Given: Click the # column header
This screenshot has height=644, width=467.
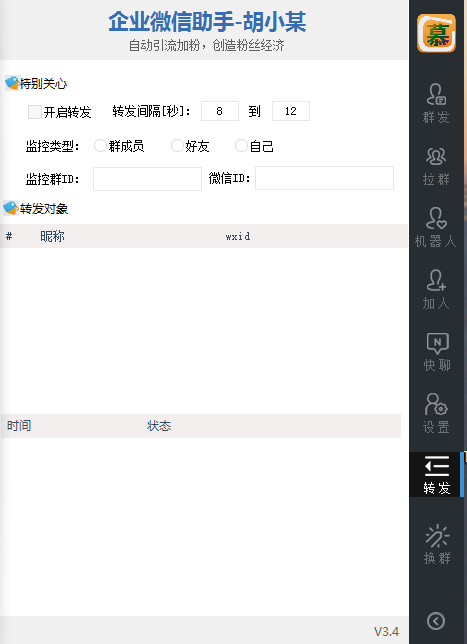Looking at the screenshot, I should (x=9, y=236).
